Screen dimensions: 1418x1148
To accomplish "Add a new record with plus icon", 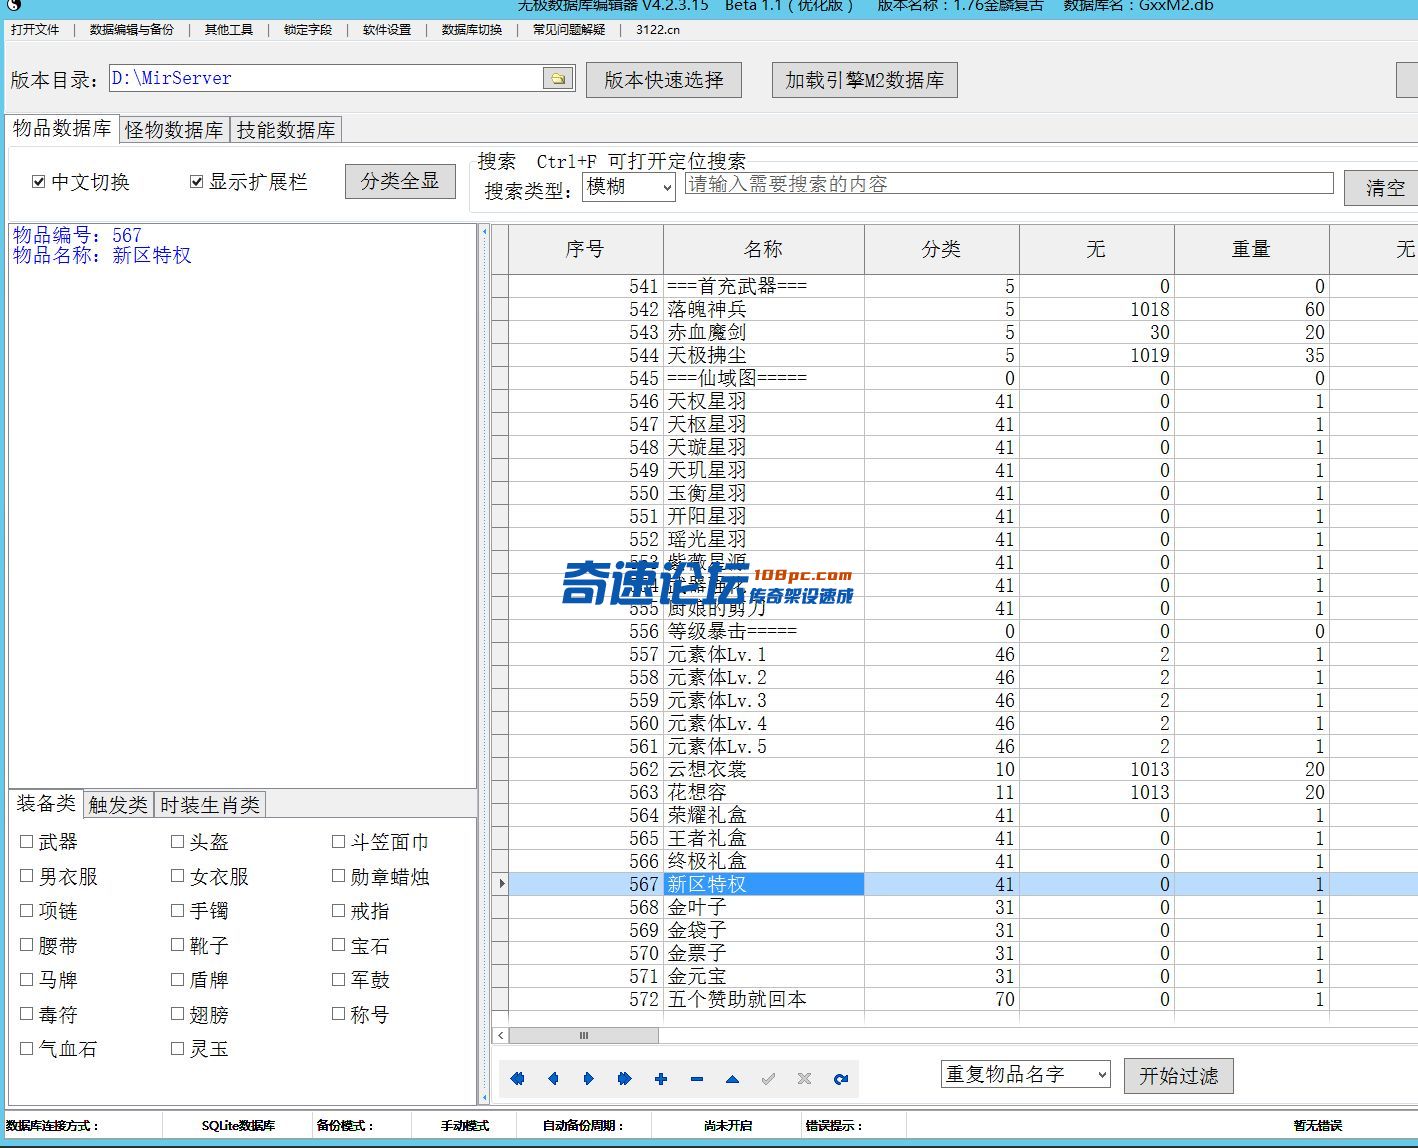I will pyautogui.click(x=661, y=1079).
